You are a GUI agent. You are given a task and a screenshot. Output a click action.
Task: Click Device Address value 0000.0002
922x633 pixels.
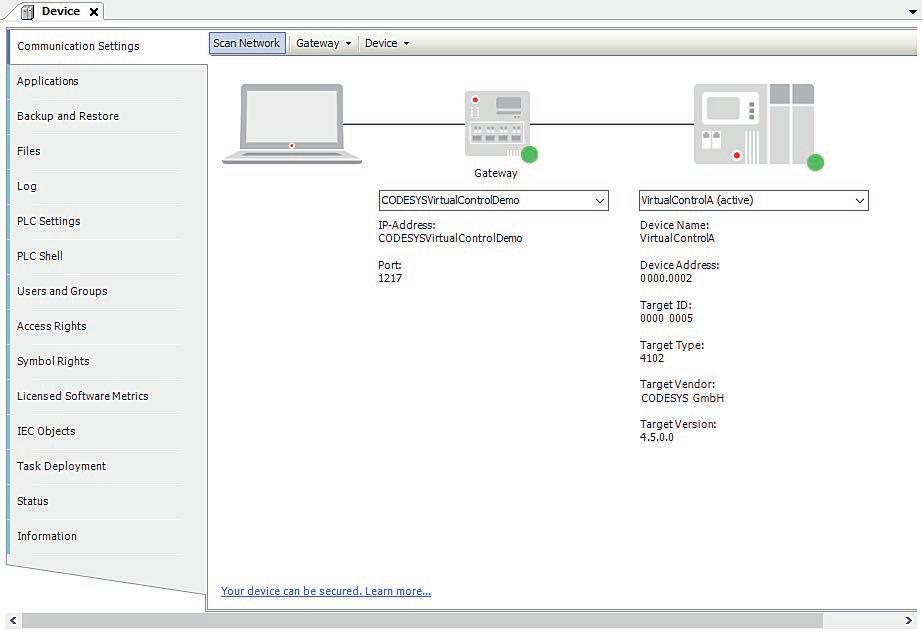coord(666,279)
